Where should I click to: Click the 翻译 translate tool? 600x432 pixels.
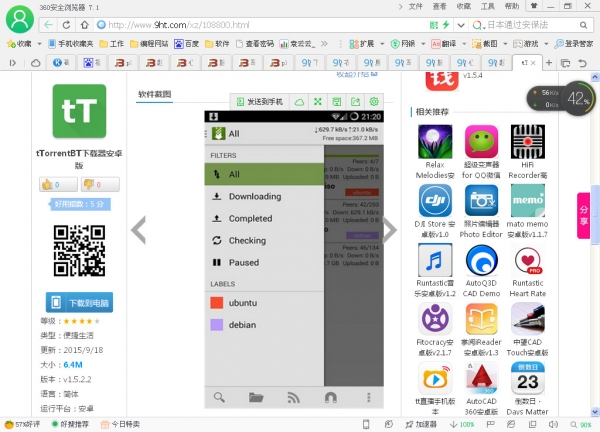tap(444, 44)
